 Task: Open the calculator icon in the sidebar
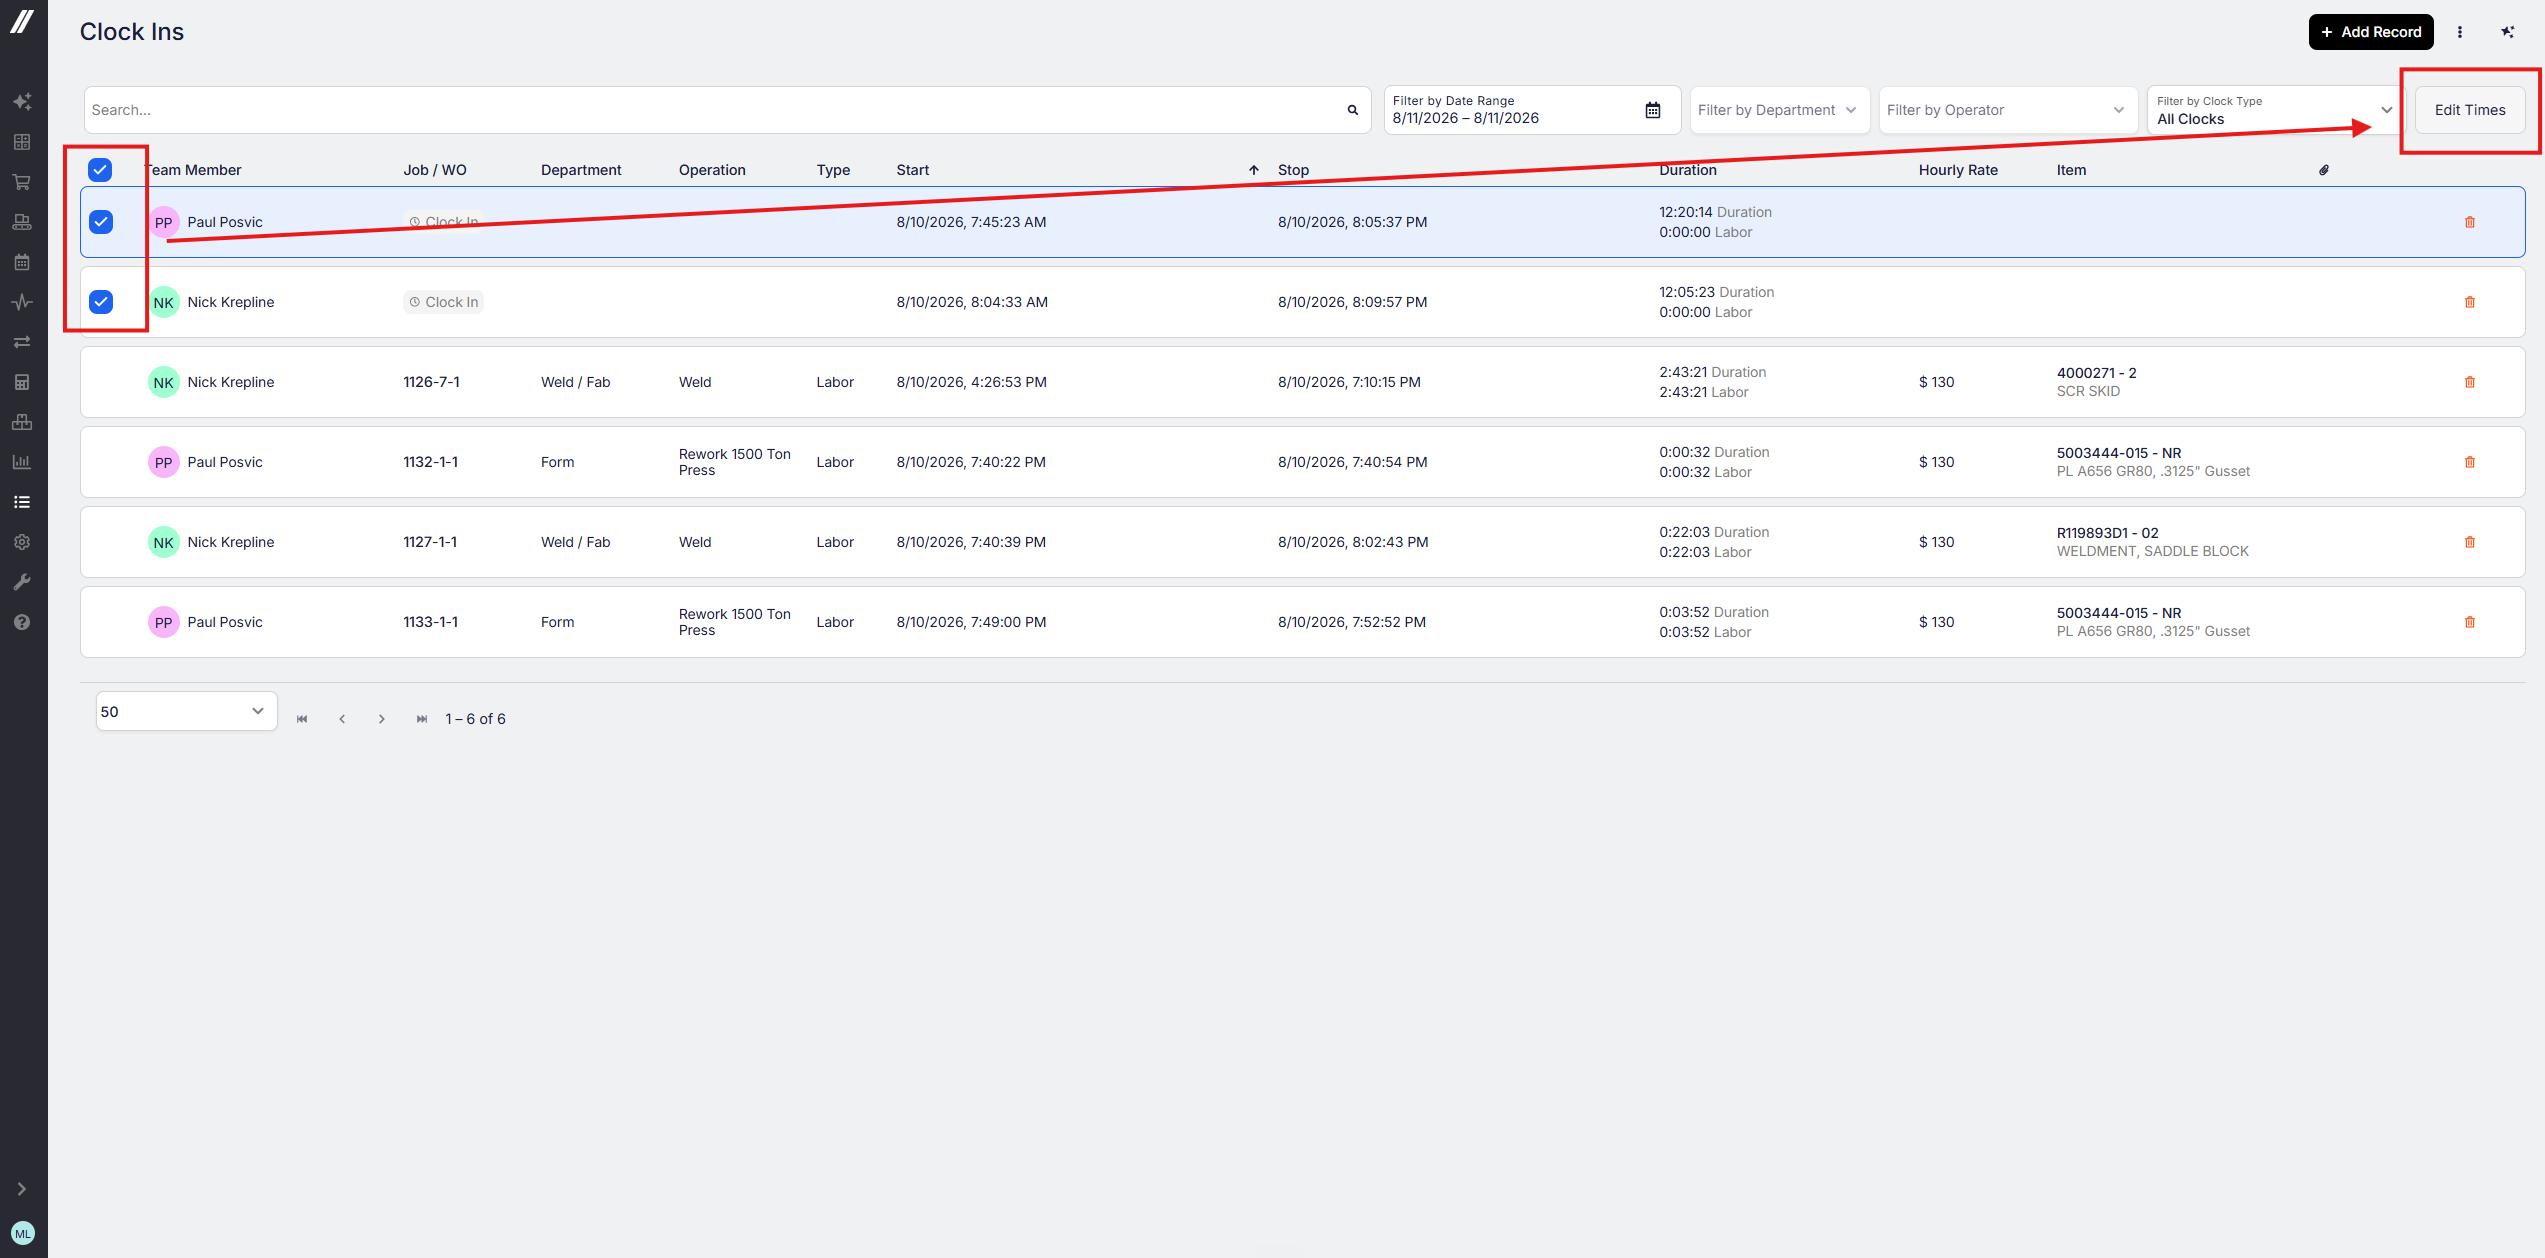[22, 382]
